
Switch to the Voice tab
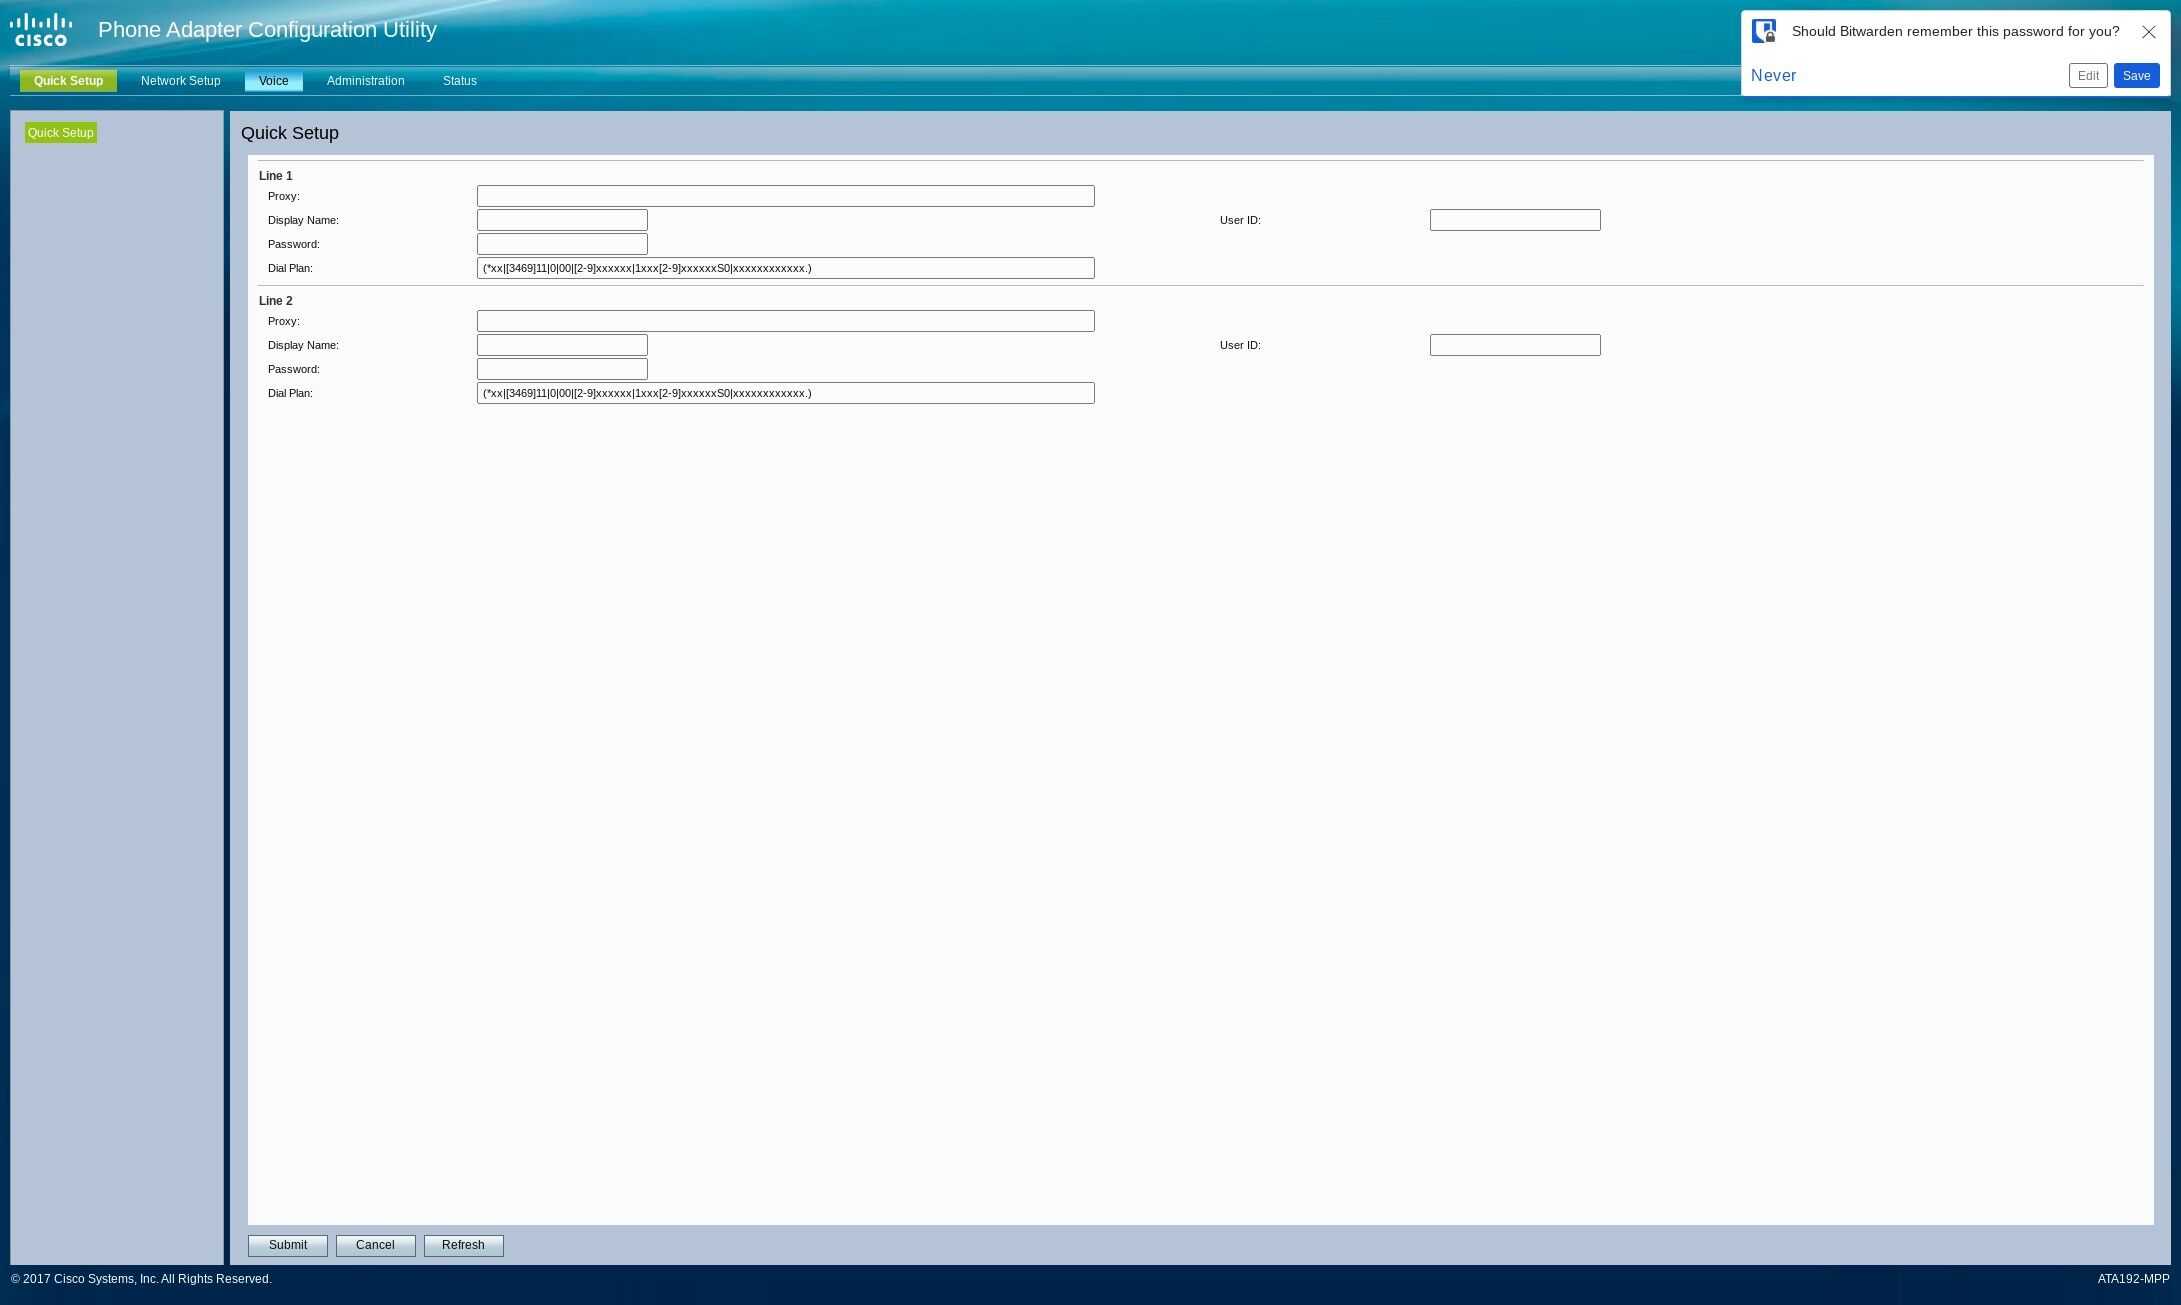tap(273, 81)
